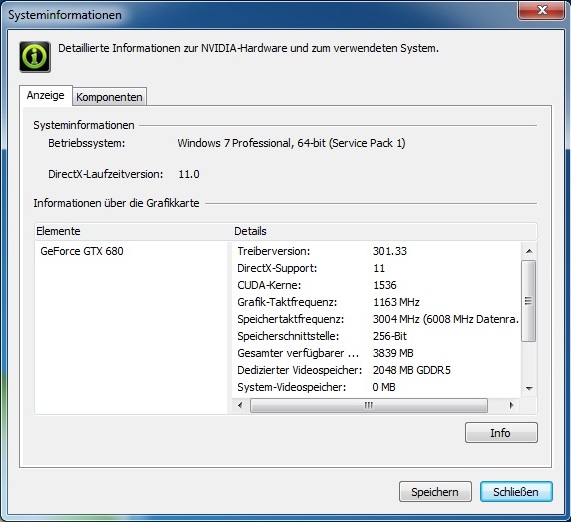Select the driver version value 301.33
Viewport: 571px width, 522px height.
tap(390, 251)
